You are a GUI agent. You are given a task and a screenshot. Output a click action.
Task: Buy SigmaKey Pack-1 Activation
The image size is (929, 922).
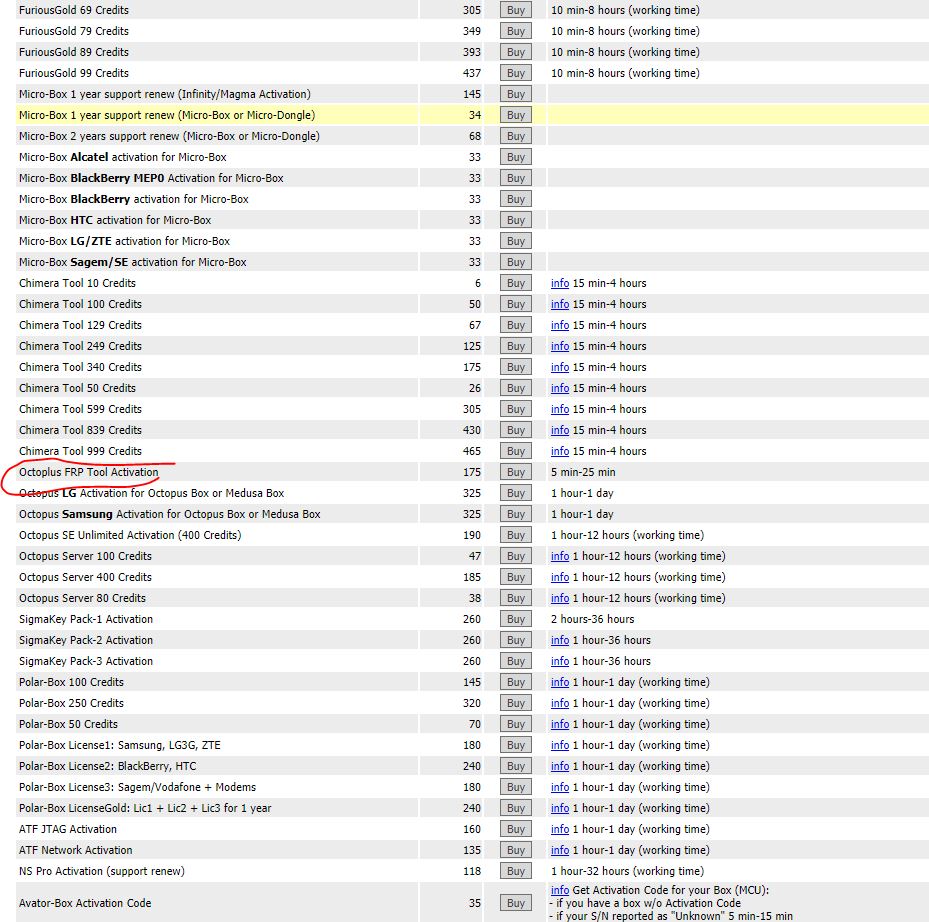click(515, 619)
